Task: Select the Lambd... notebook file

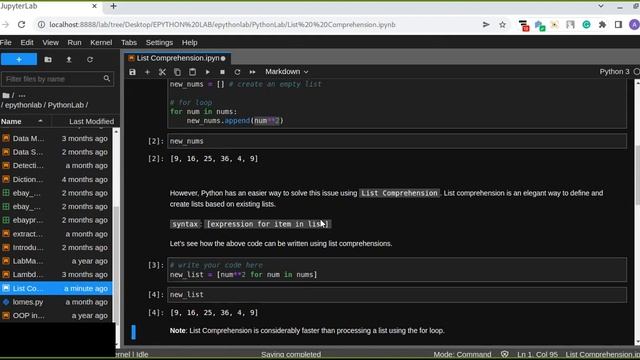Action: [x=56, y=275]
